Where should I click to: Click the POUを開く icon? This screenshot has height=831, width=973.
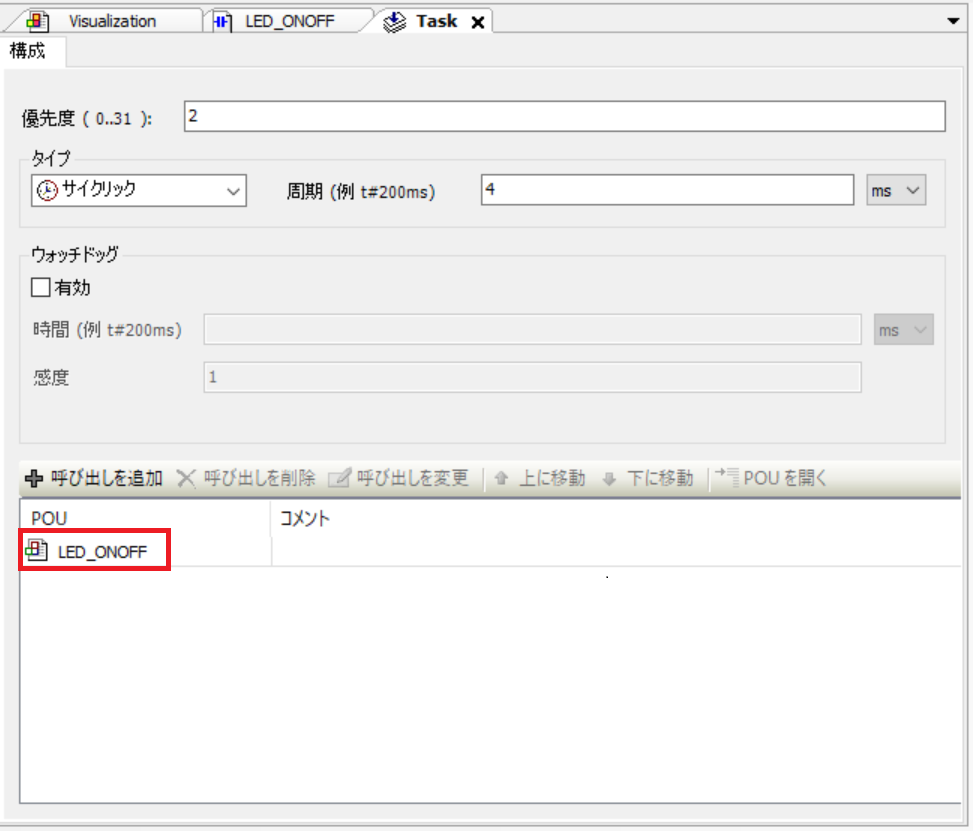726,478
